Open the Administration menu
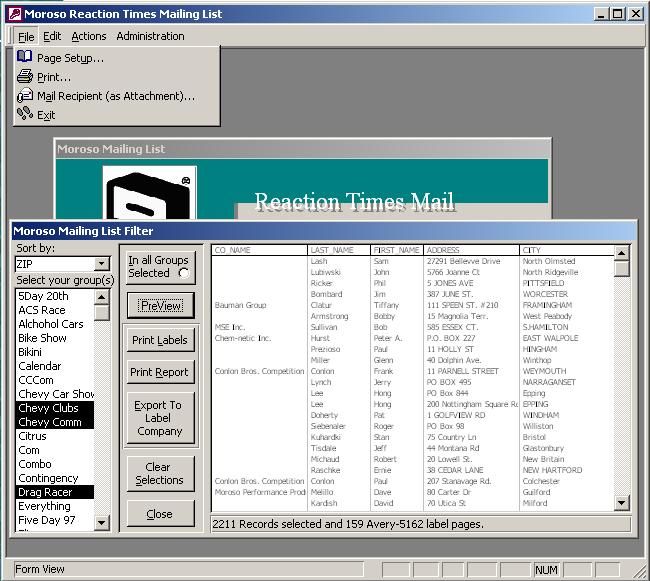This screenshot has width=650, height=581. coord(150,36)
